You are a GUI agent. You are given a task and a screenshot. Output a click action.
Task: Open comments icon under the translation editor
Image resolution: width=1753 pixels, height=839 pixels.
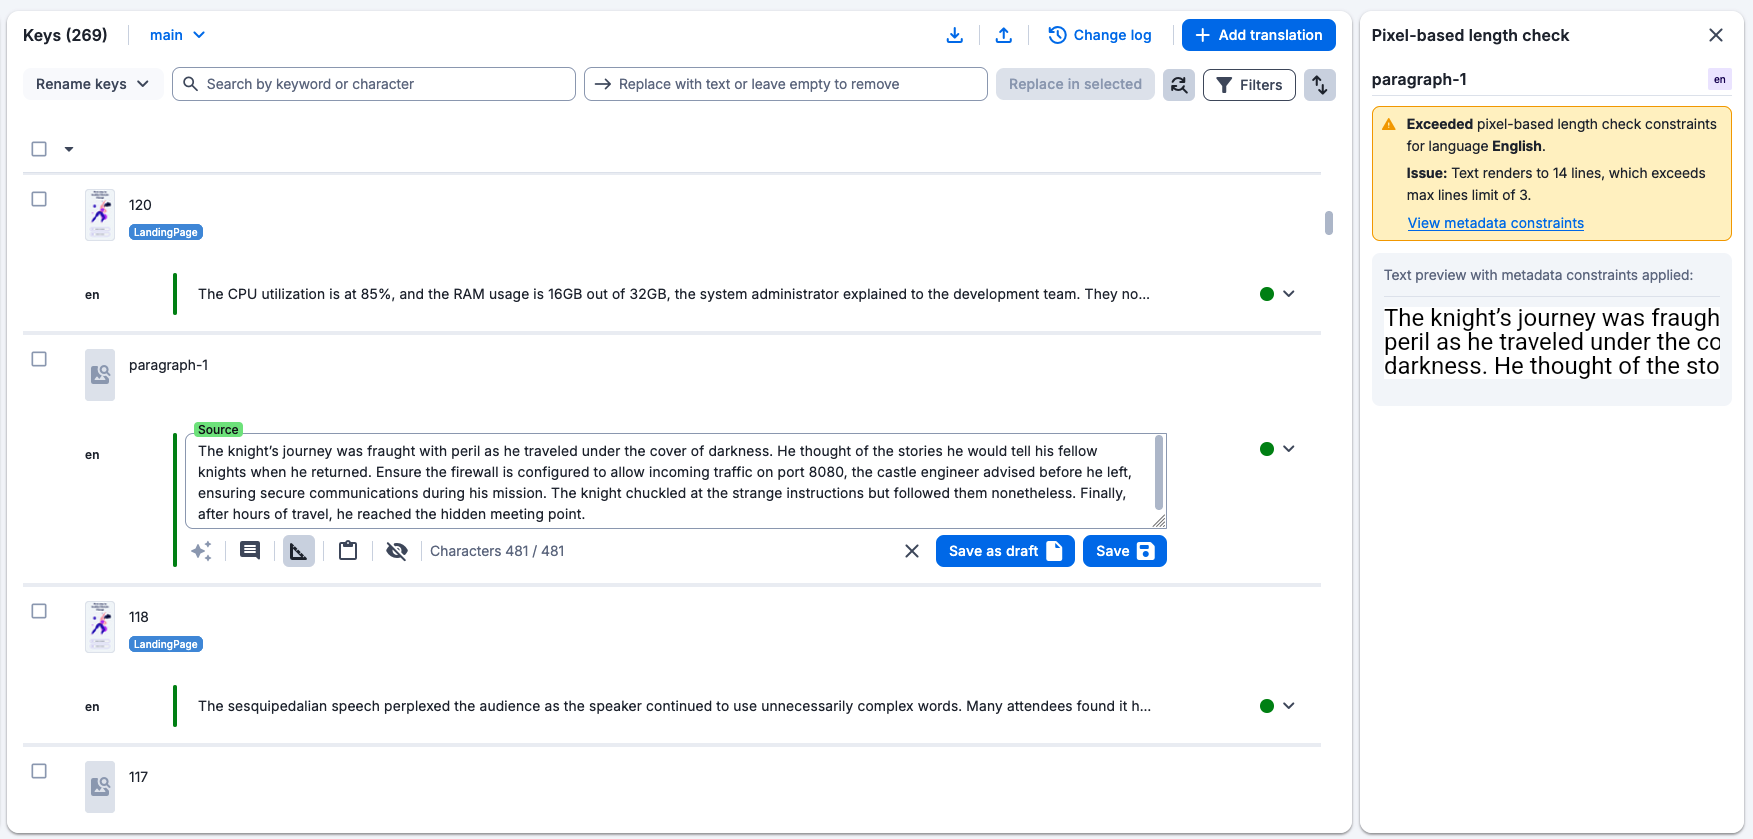point(250,551)
